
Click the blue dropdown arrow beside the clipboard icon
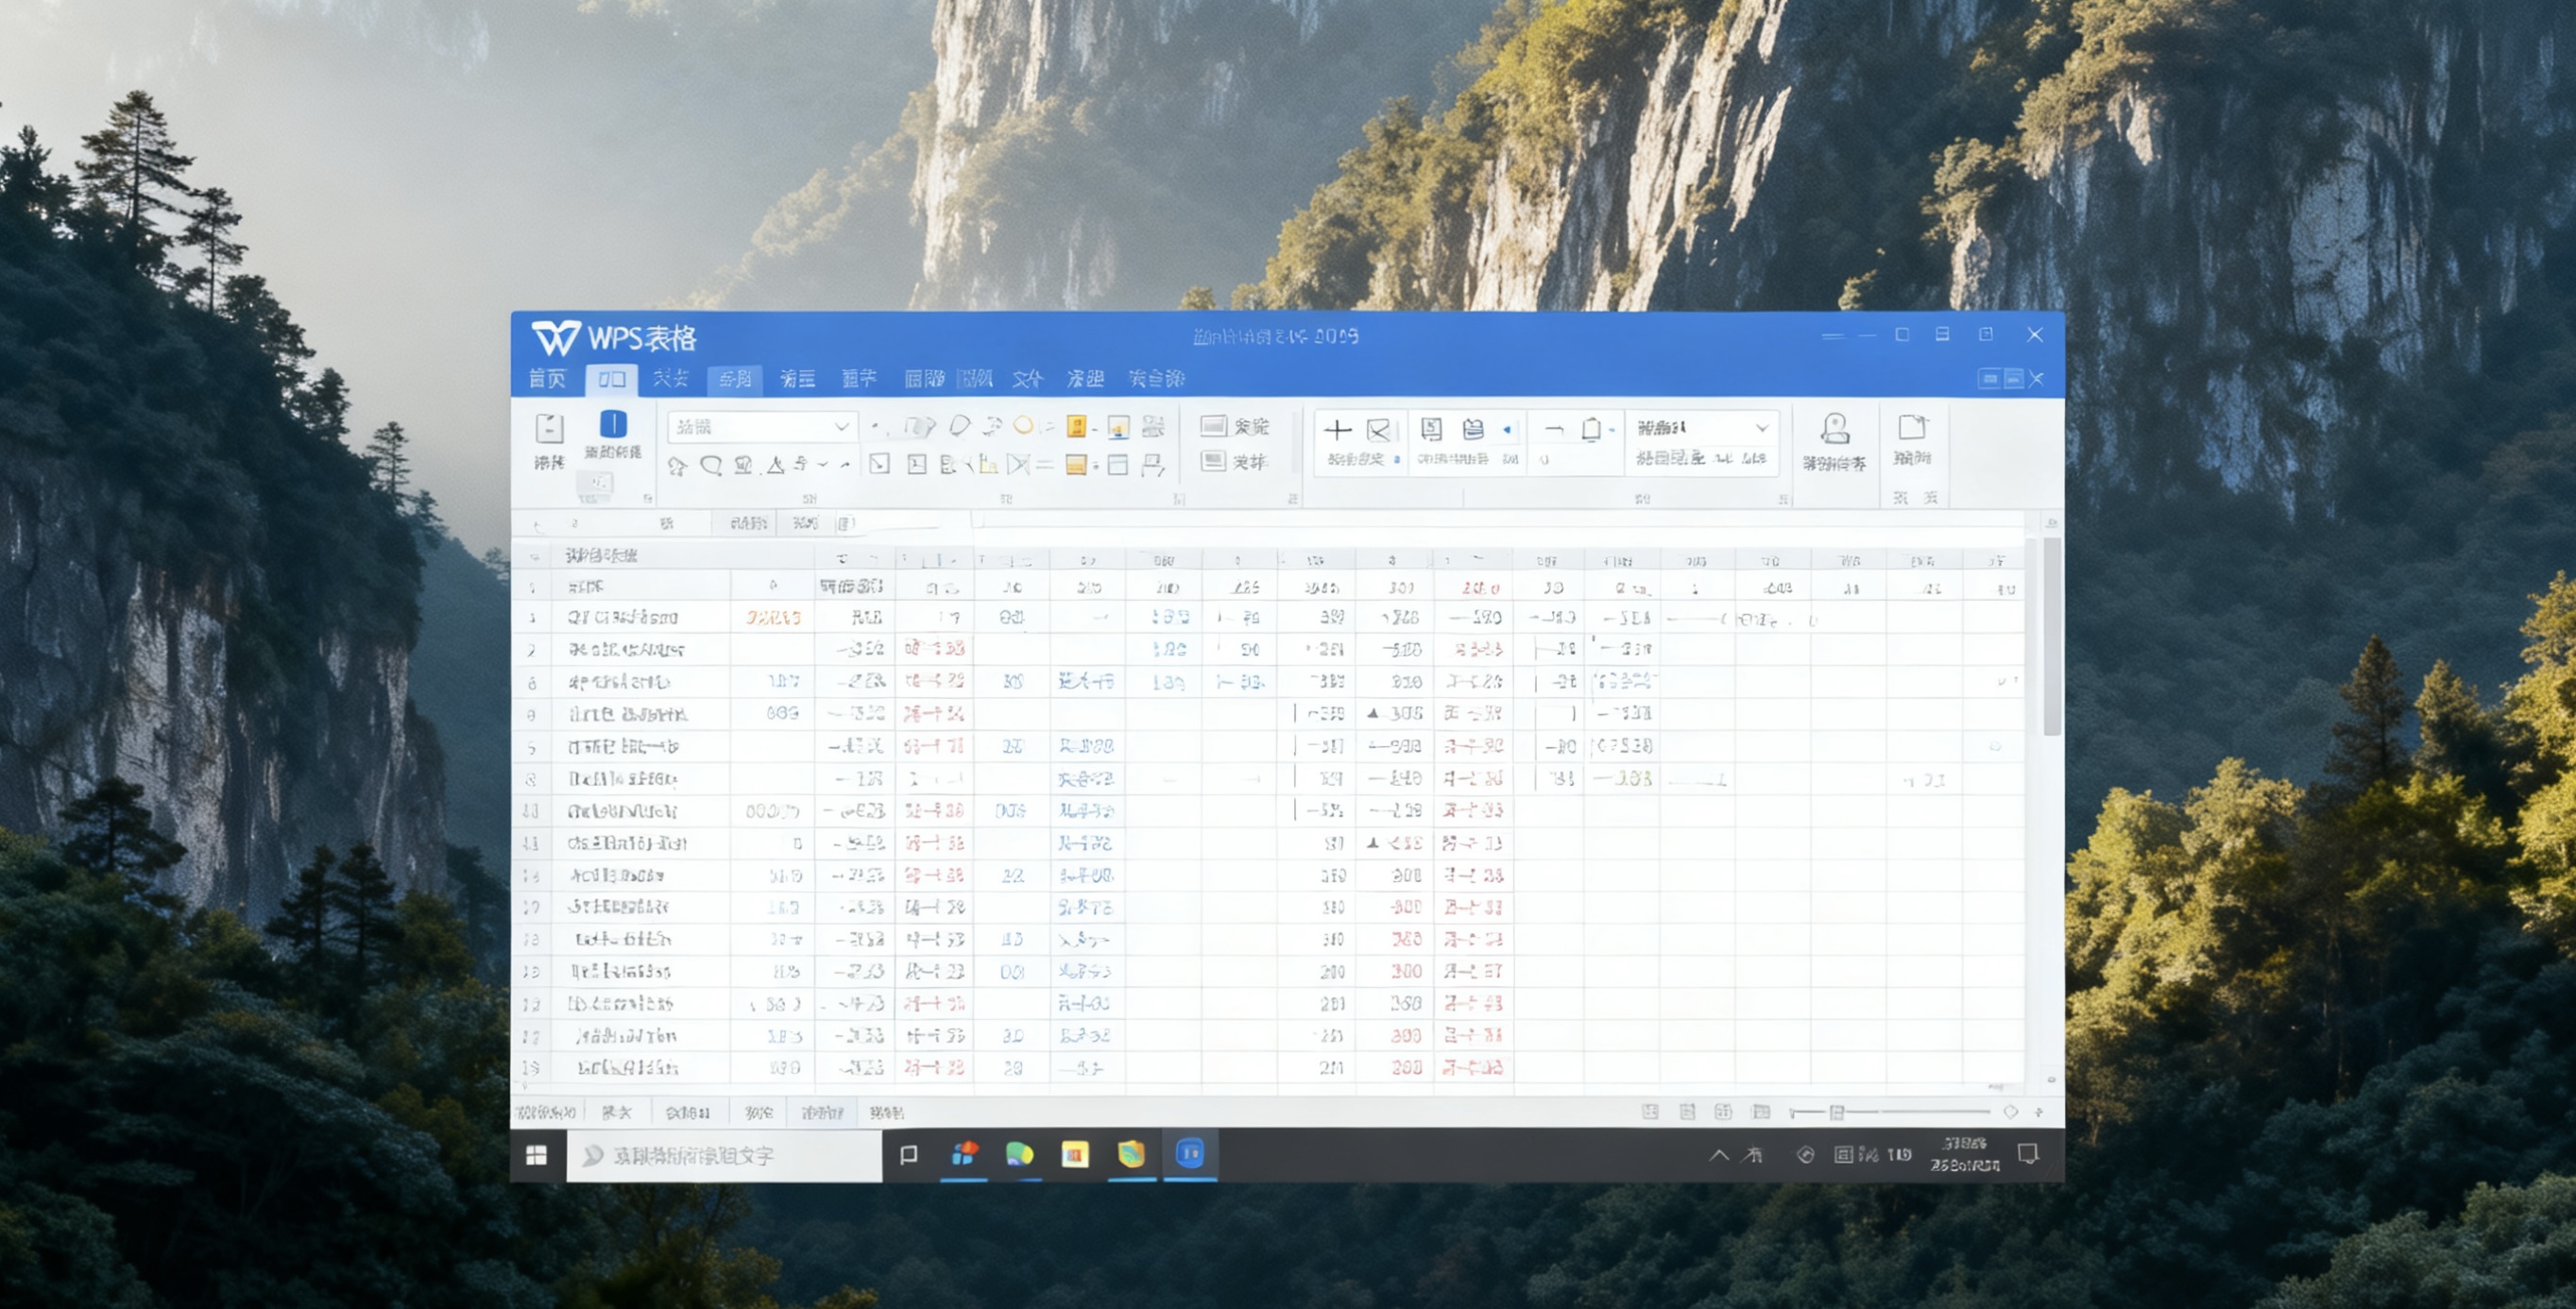[x=1506, y=430]
